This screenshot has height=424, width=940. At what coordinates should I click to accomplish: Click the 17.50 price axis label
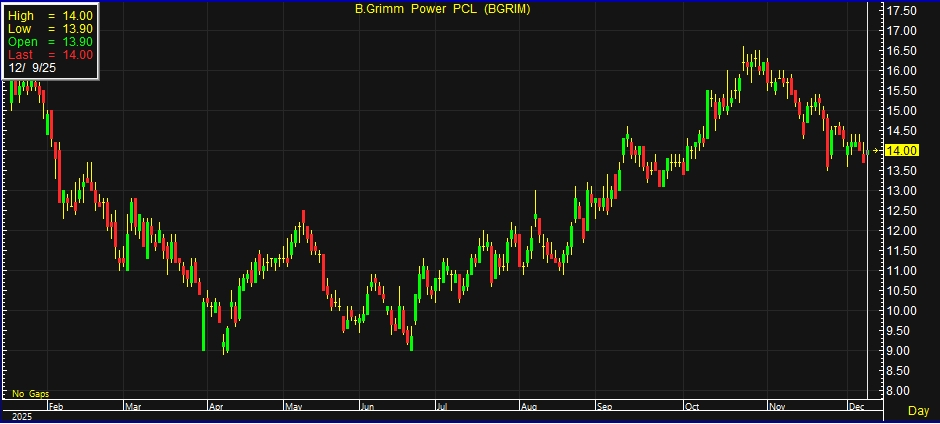tap(903, 10)
